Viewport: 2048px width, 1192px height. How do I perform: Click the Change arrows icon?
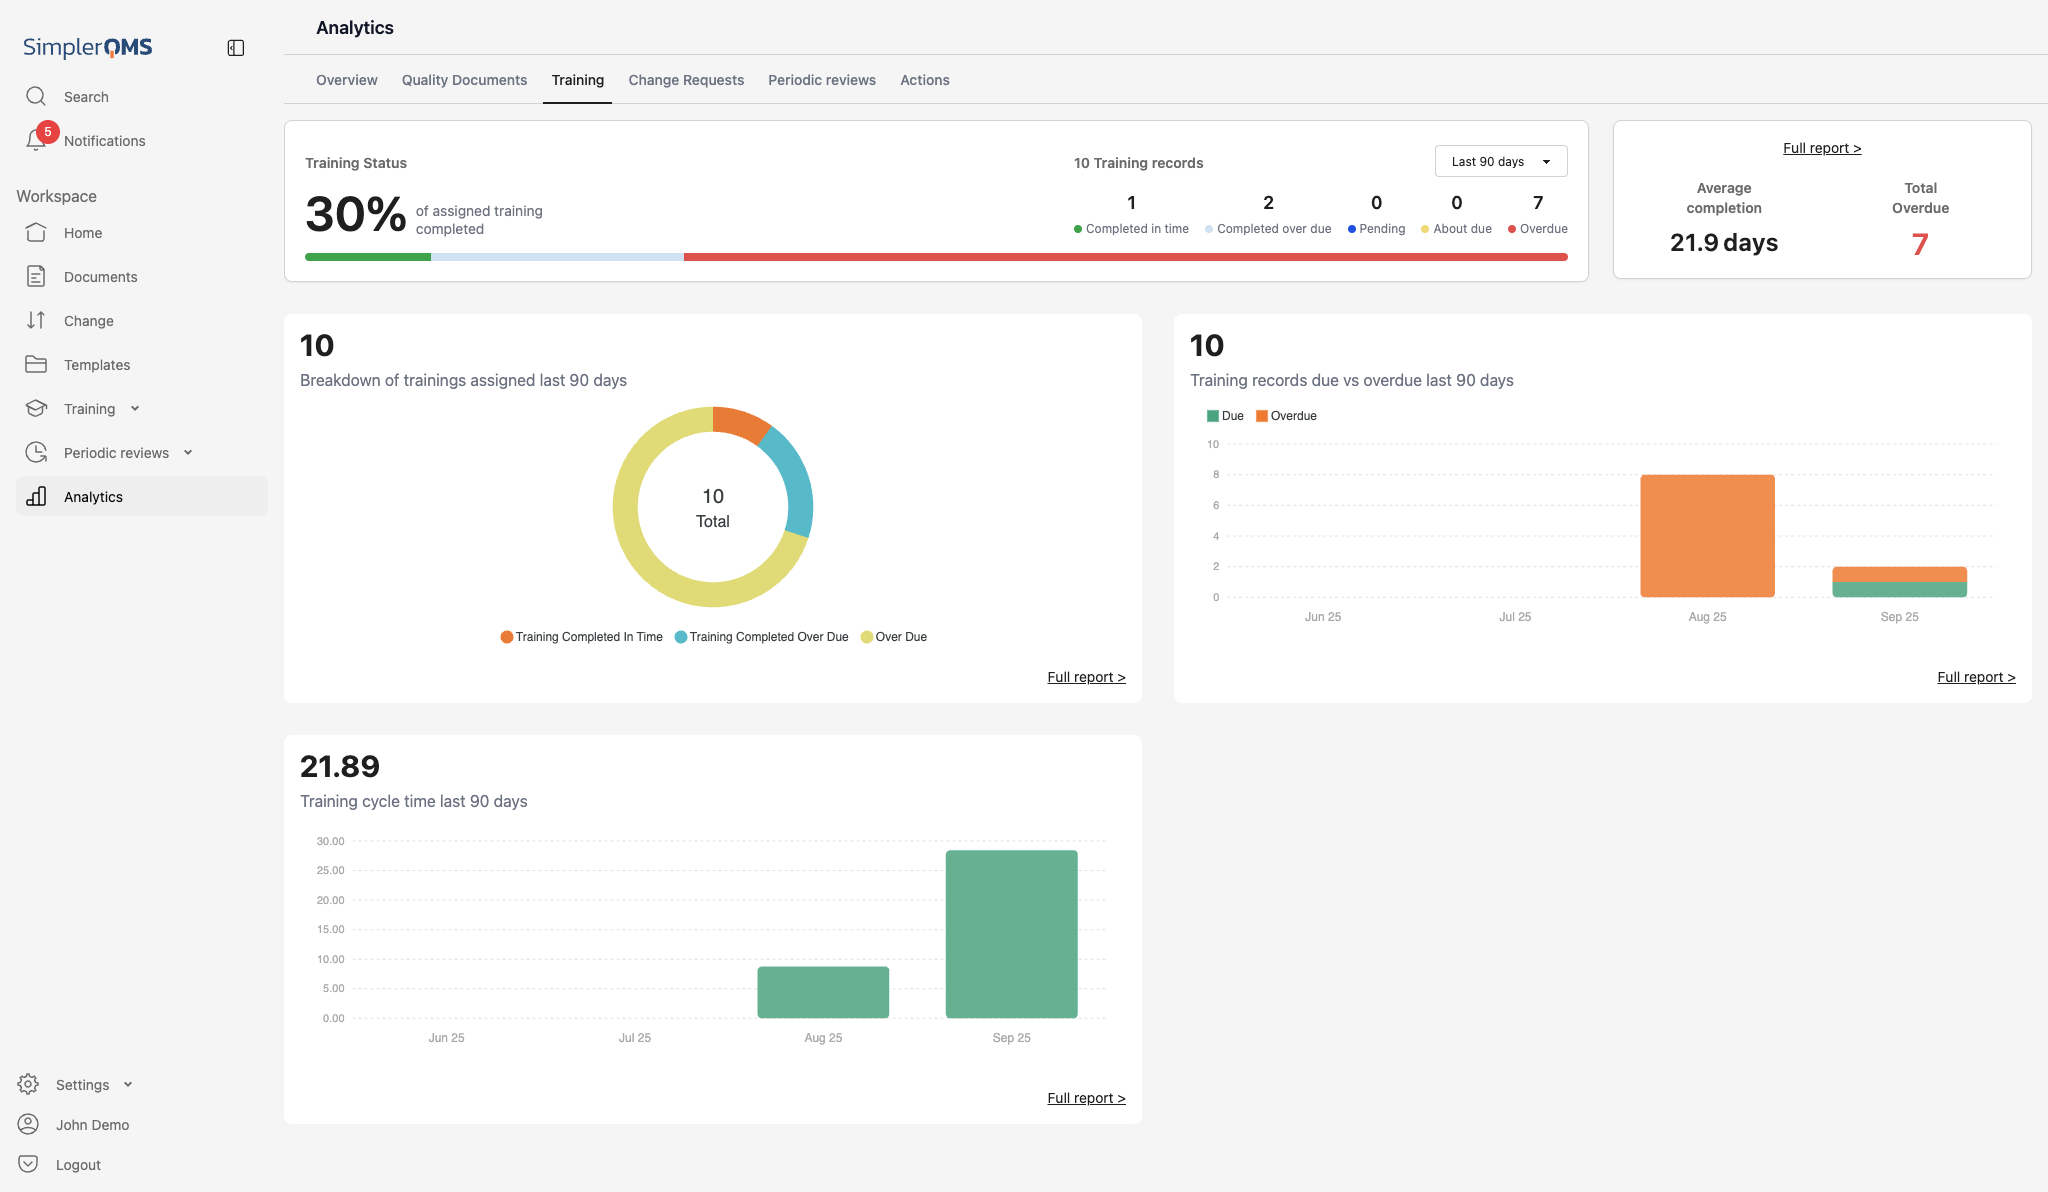tap(36, 320)
